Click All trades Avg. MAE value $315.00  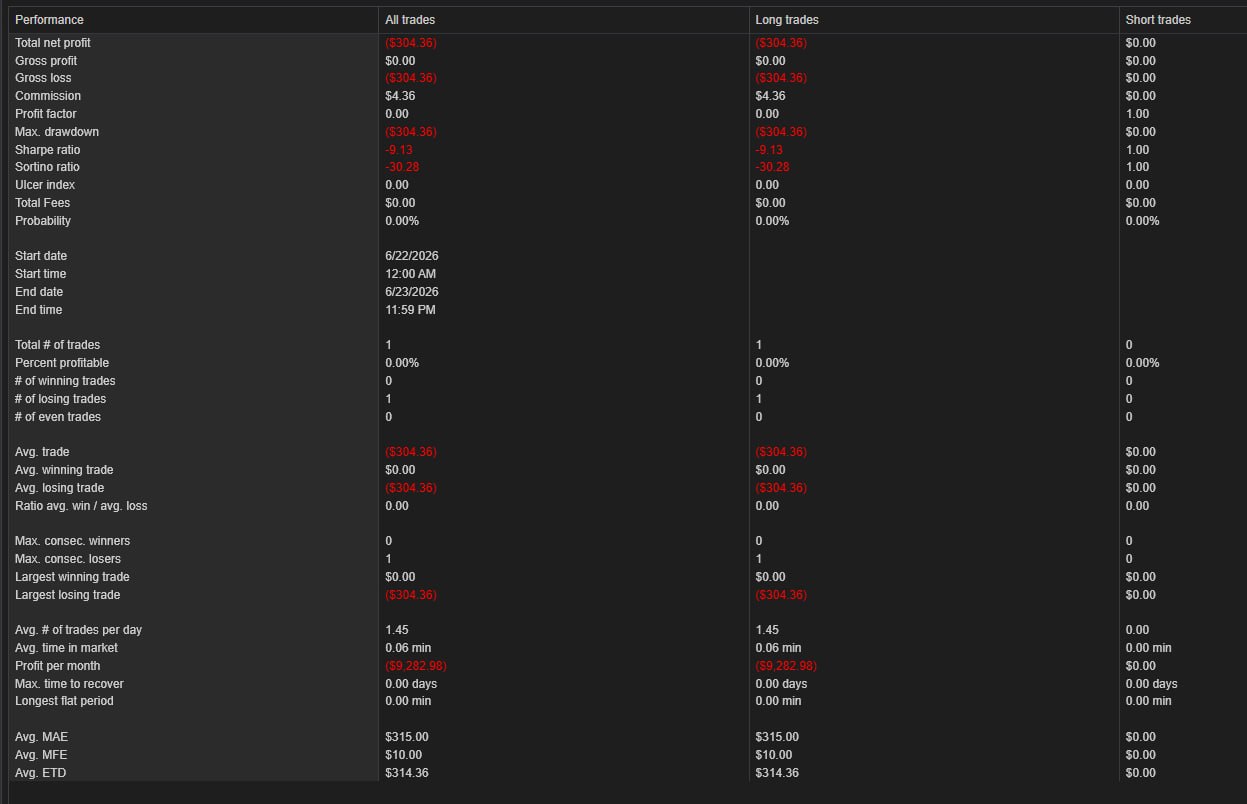pyautogui.click(x=407, y=737)
